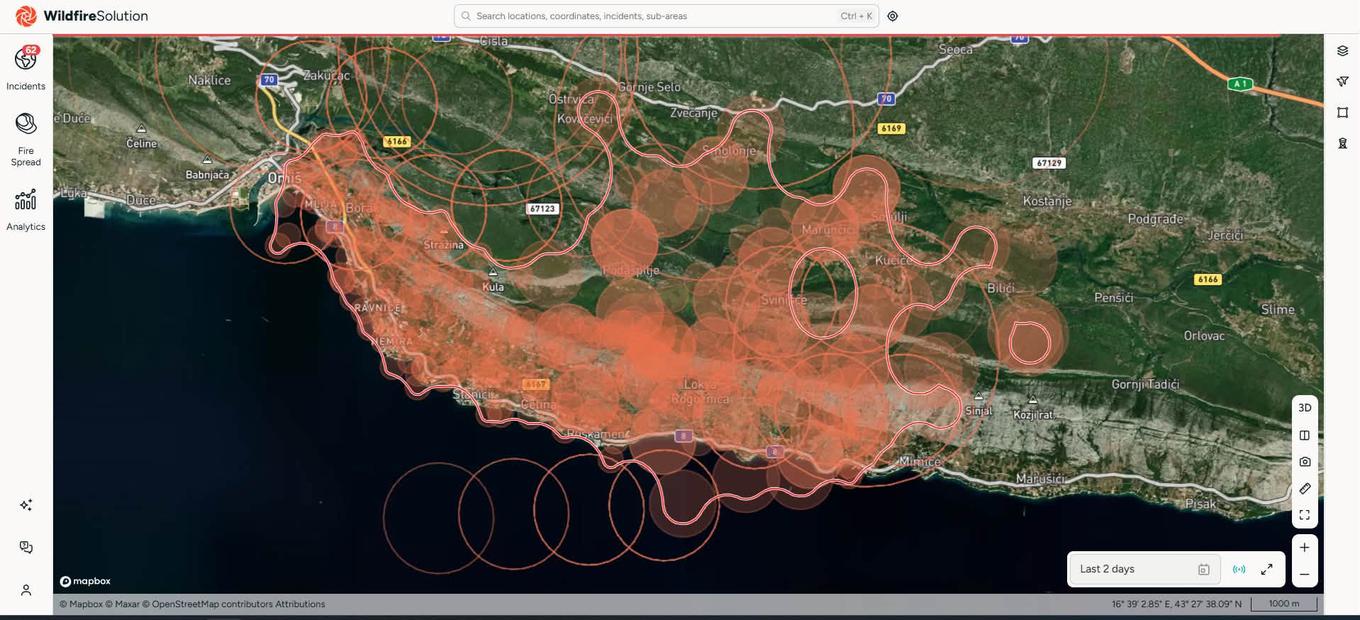Select the ruler measure tool

coord(1305,489)
